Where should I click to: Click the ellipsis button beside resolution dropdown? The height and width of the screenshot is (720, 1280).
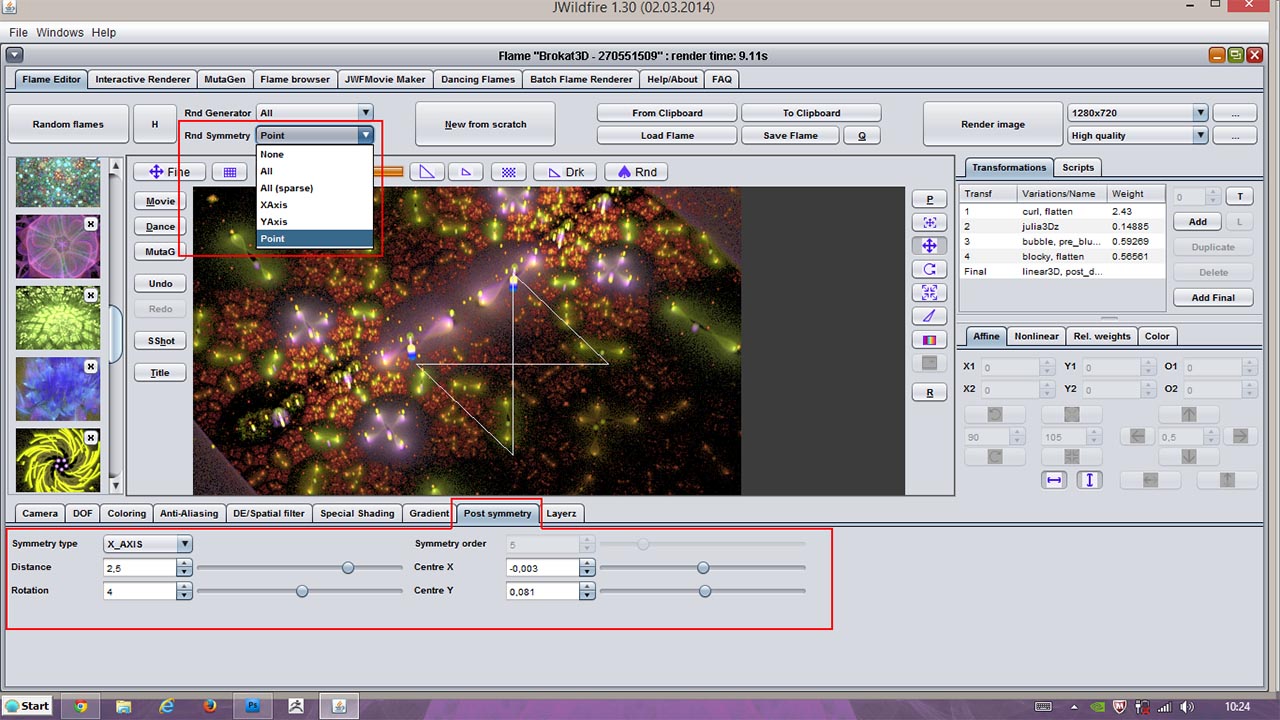[1234, 113]
